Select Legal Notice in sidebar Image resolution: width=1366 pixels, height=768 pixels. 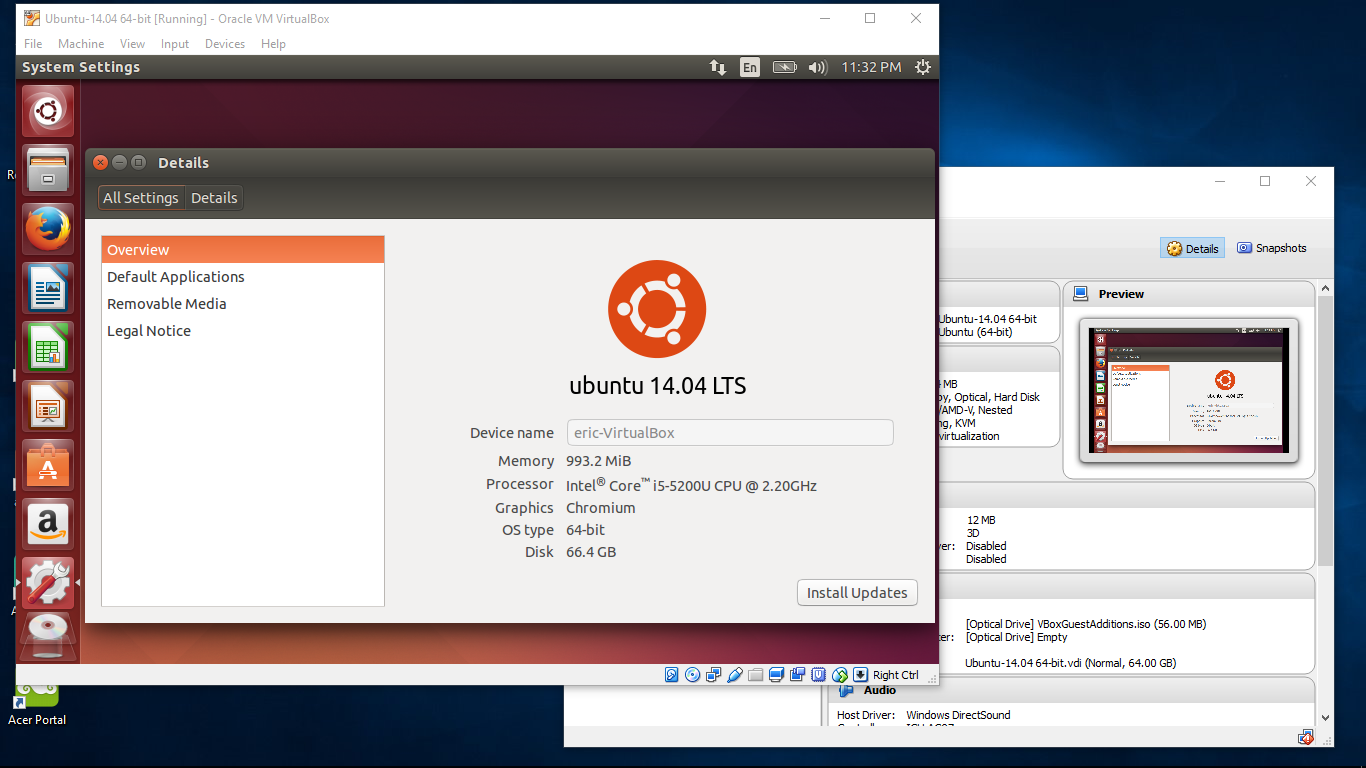(x=243, y=331)
